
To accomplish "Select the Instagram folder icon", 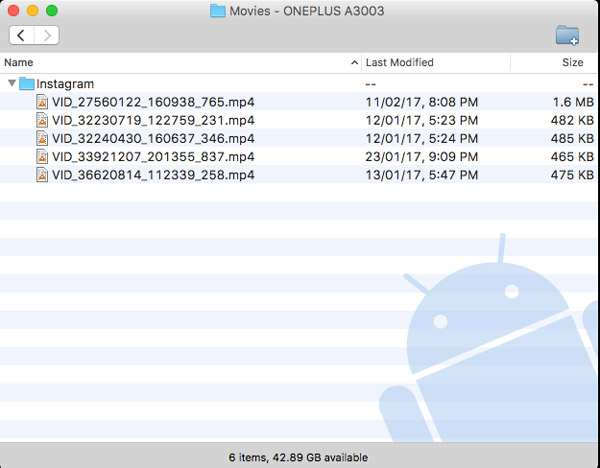I will (27, 83).
